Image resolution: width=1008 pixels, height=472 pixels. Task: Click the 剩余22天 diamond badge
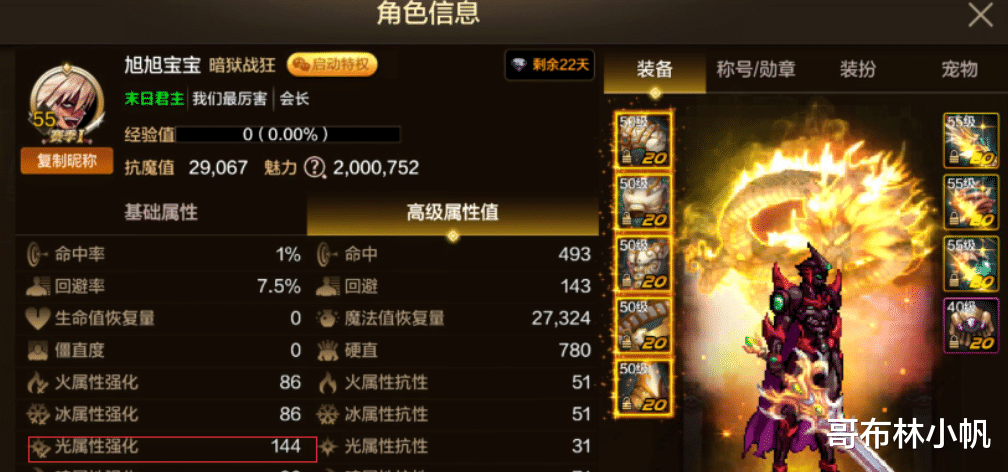click(x=550, y=66)
